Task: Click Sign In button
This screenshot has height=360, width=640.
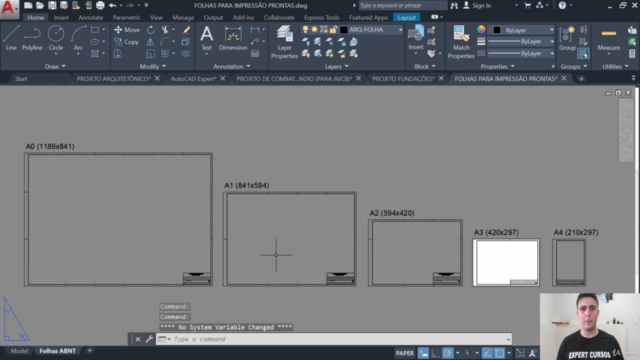Action: coord(477,5)
